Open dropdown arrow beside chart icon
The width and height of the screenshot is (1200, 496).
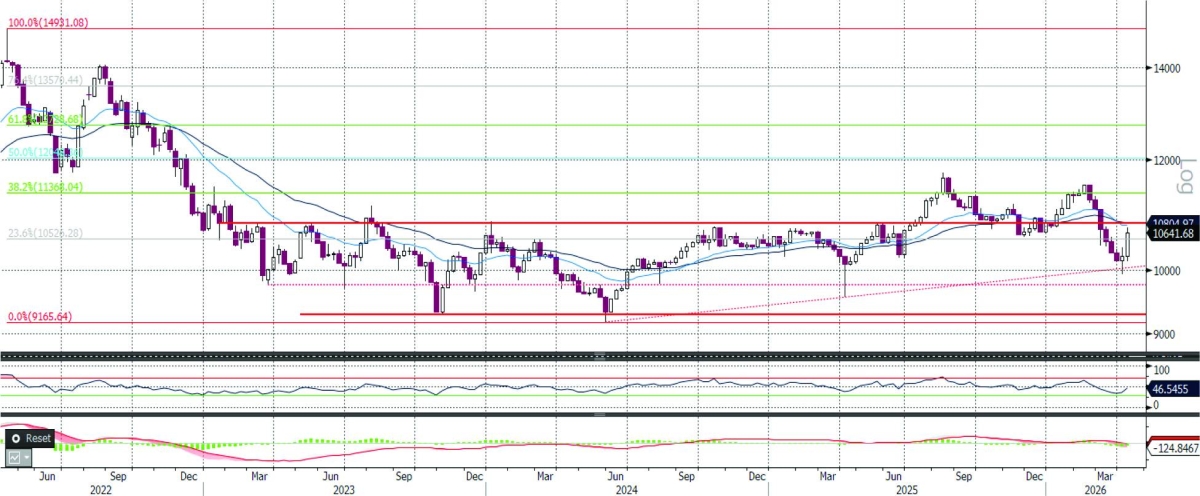[x=27, y=456]
